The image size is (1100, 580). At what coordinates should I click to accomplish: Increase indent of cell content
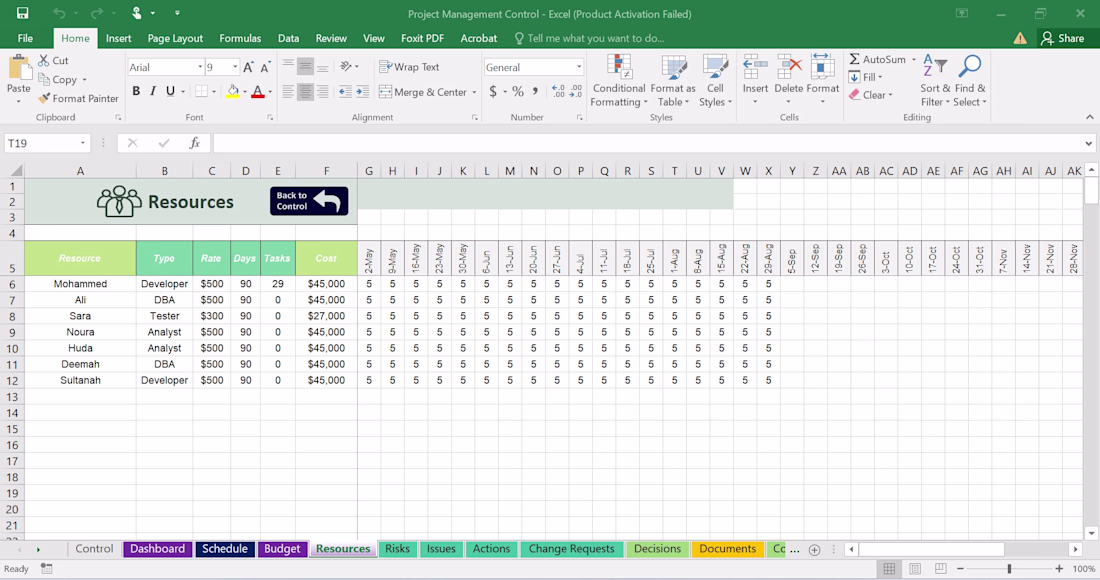coord(363,91)
